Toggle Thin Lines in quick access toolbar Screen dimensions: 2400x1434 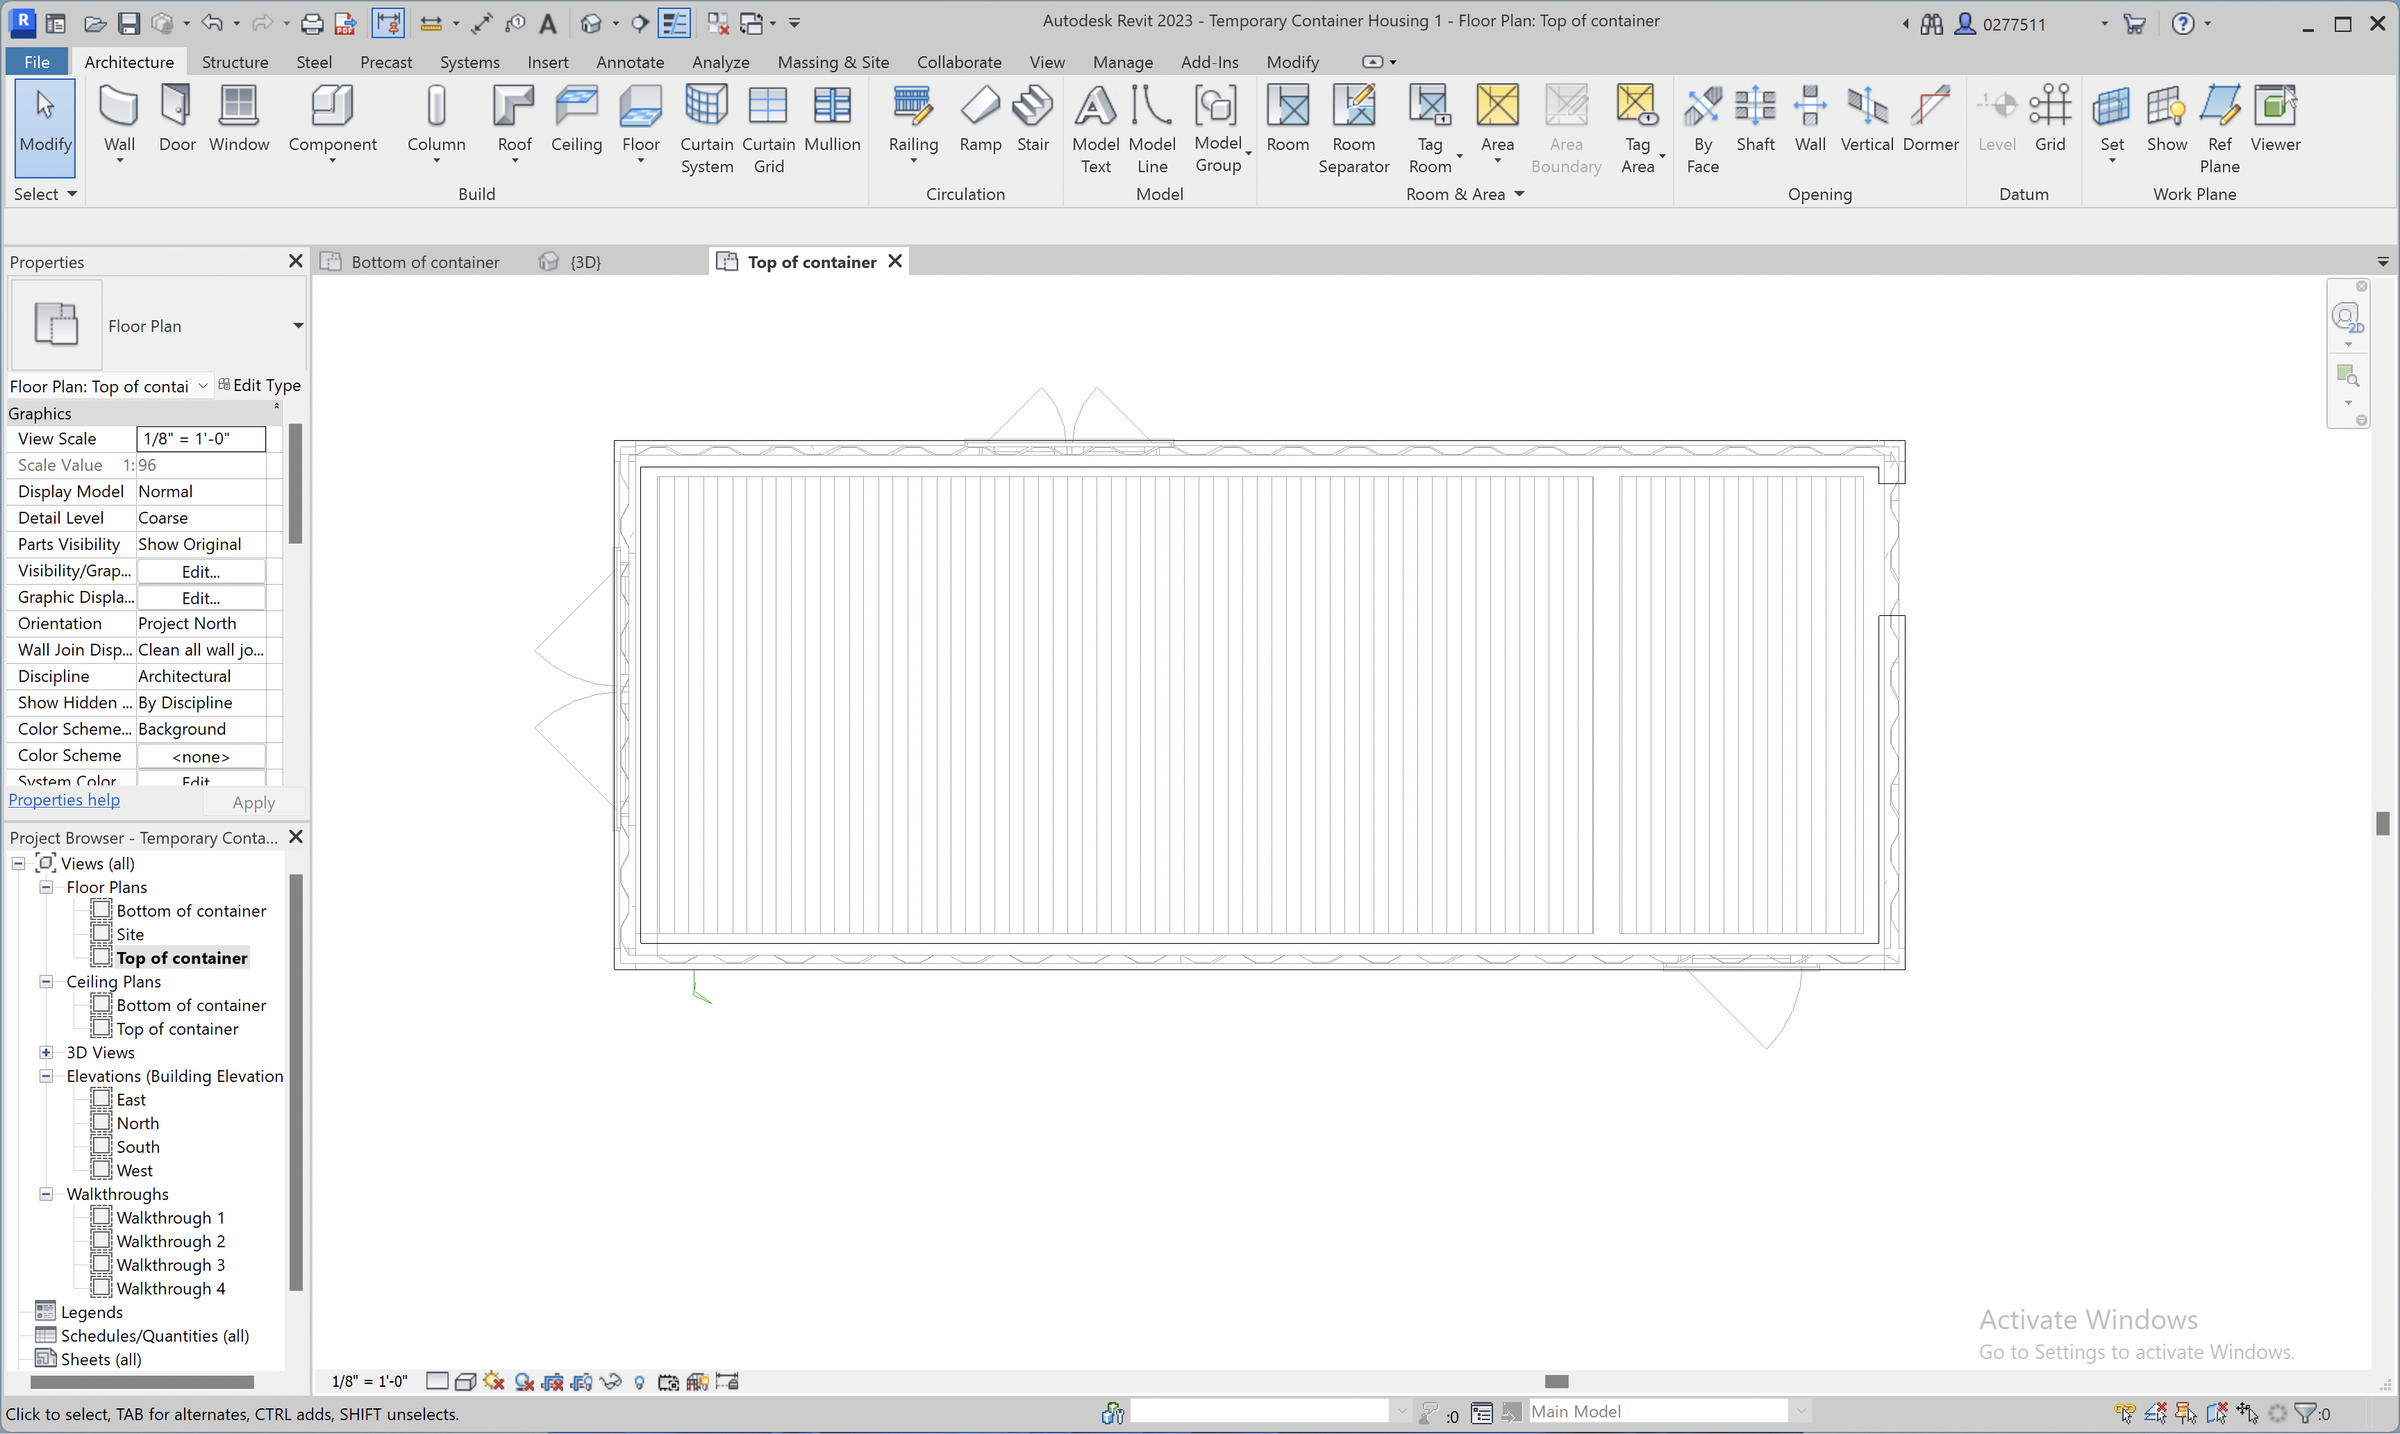point(675,23)
